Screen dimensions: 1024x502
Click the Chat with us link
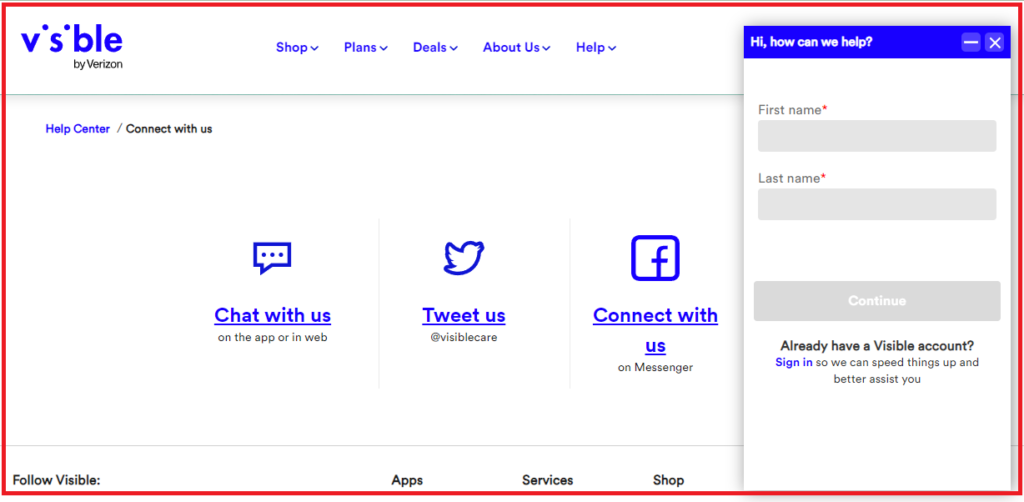272,315
